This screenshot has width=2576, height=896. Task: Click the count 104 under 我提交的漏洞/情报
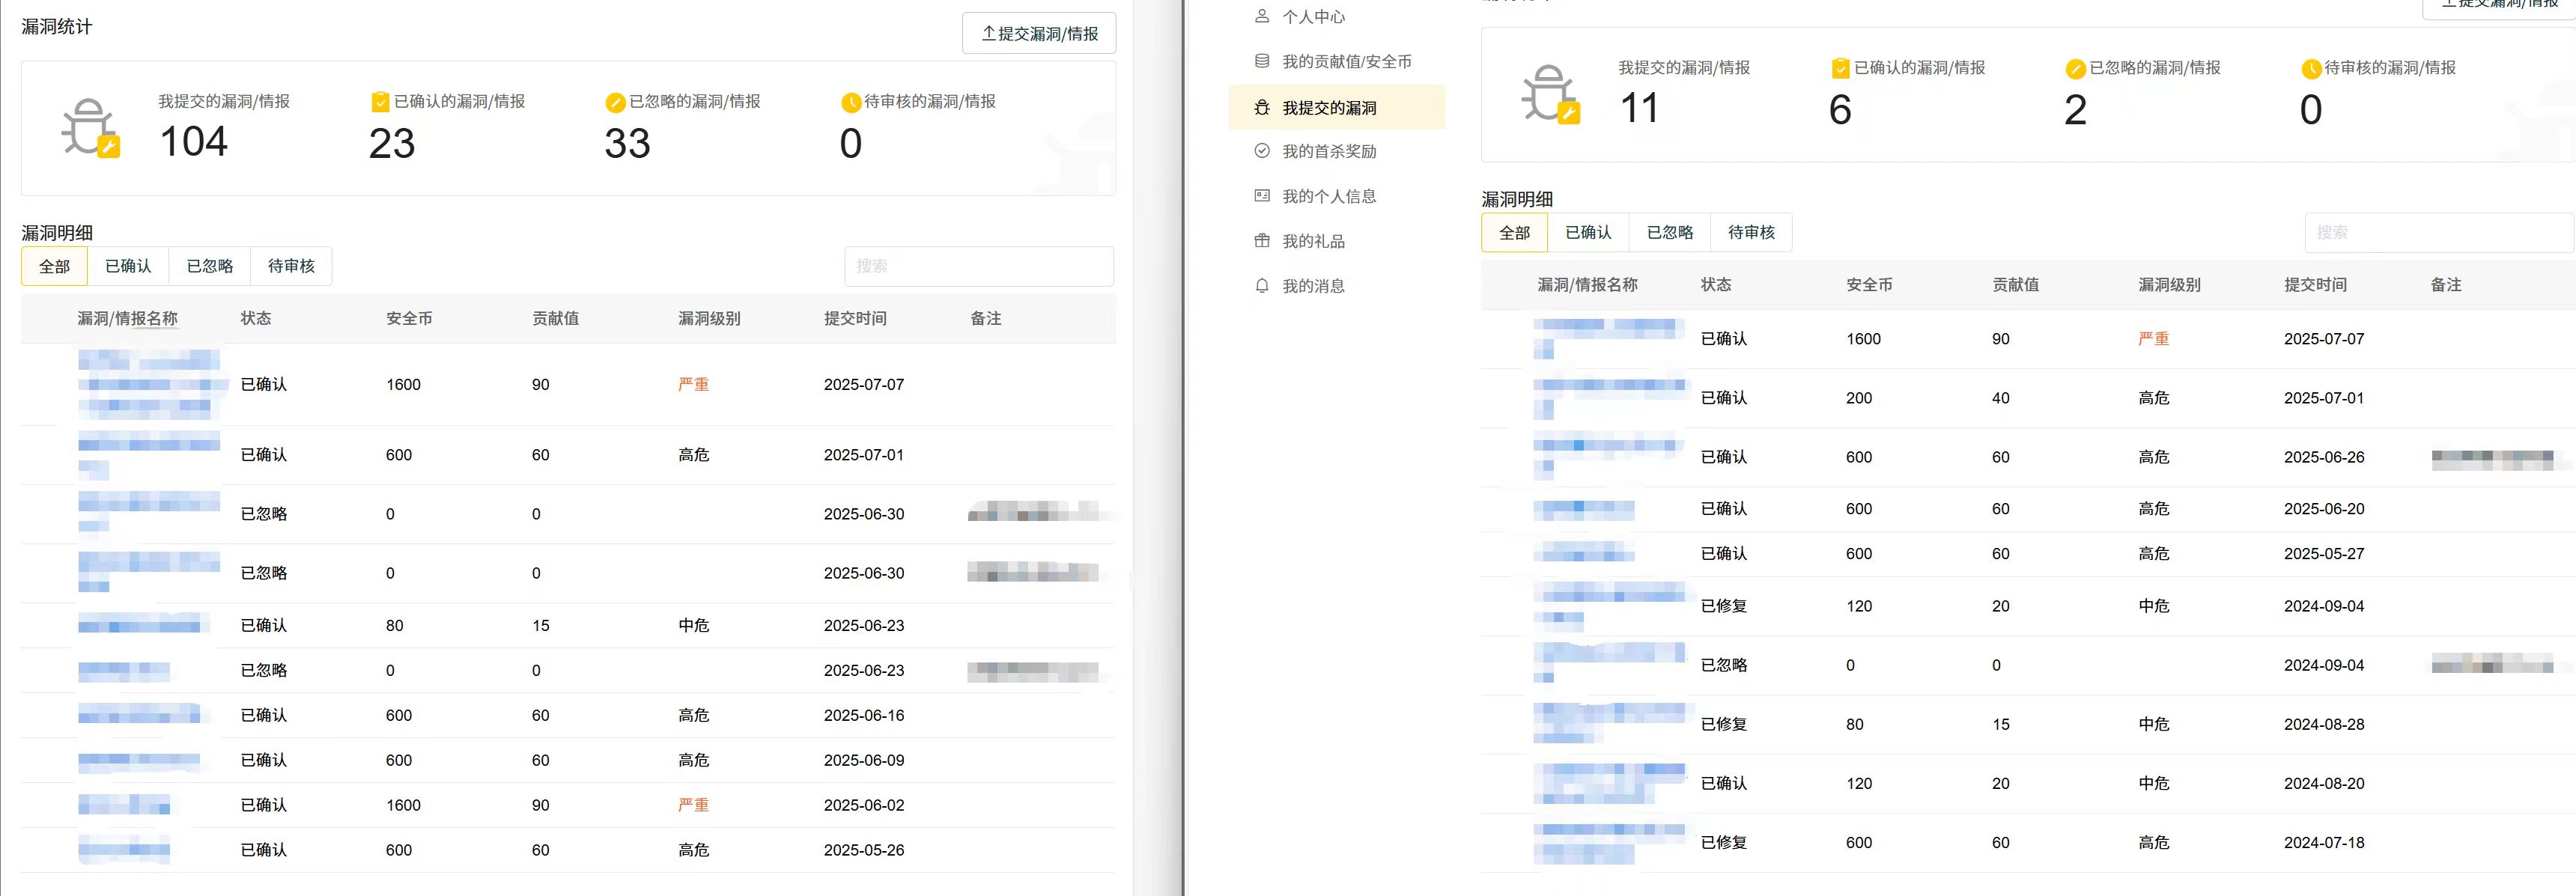point(194,142)
